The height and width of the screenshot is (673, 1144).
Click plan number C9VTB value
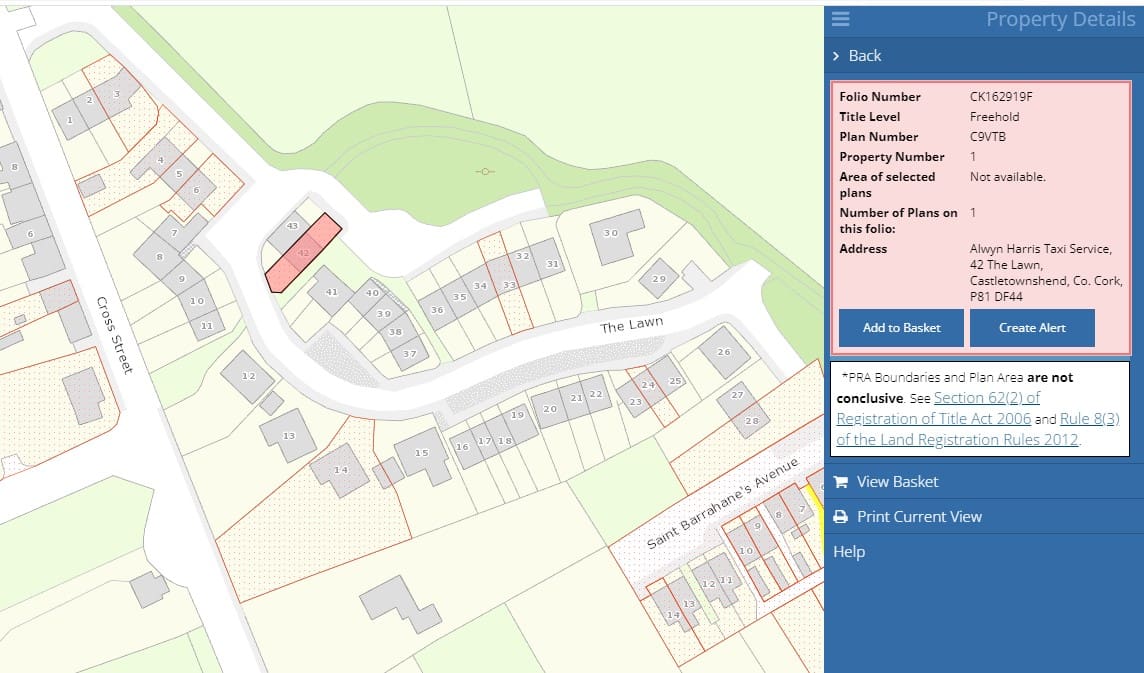(x=988, y=136)
